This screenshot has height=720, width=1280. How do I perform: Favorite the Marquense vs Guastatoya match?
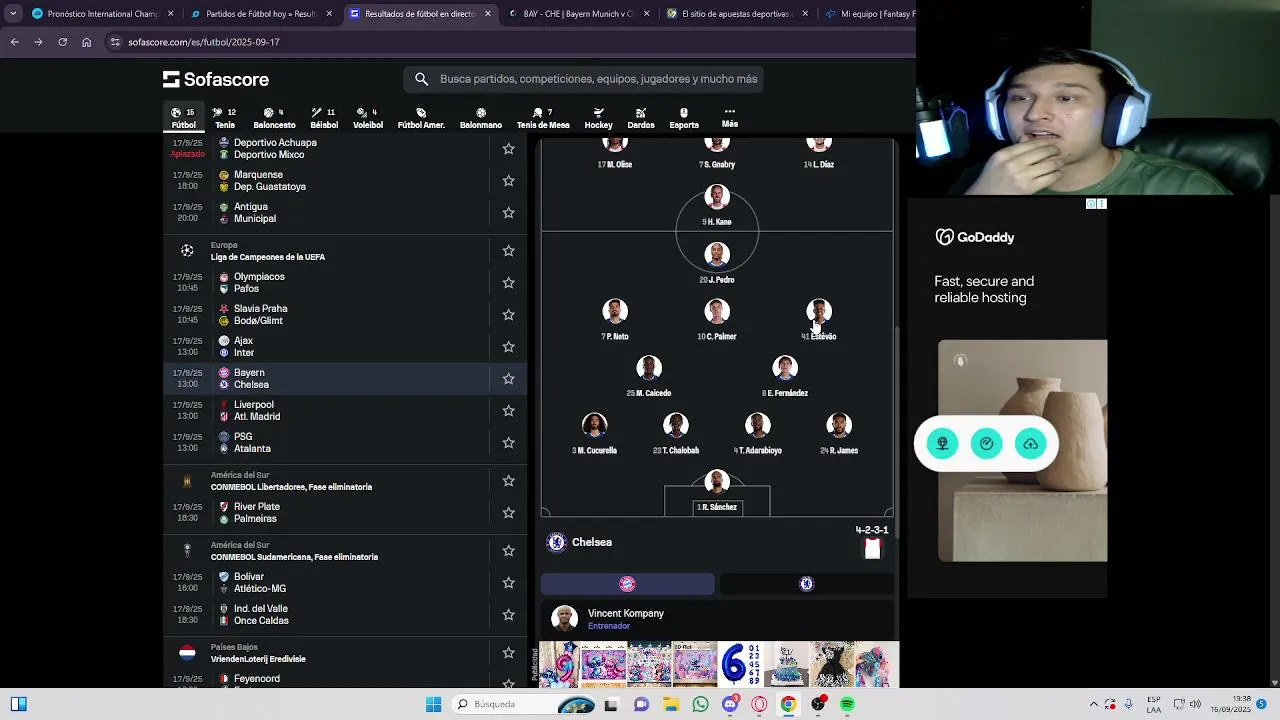click(508, 181)
